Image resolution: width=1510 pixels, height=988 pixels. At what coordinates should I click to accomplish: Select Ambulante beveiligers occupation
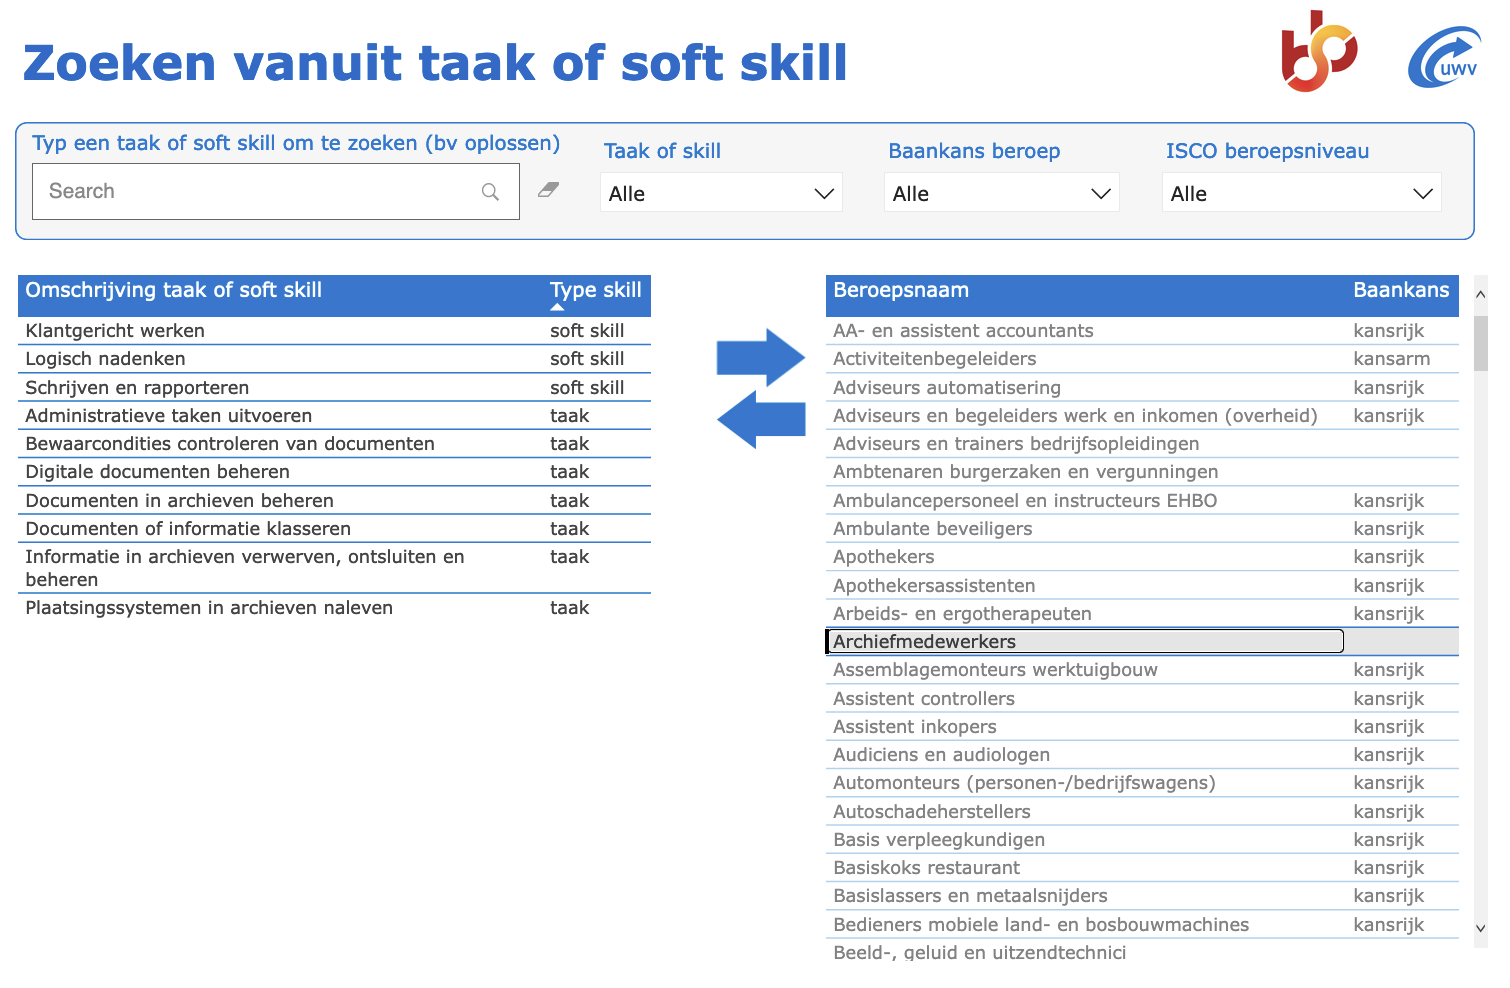click(x=1142, y=529)
